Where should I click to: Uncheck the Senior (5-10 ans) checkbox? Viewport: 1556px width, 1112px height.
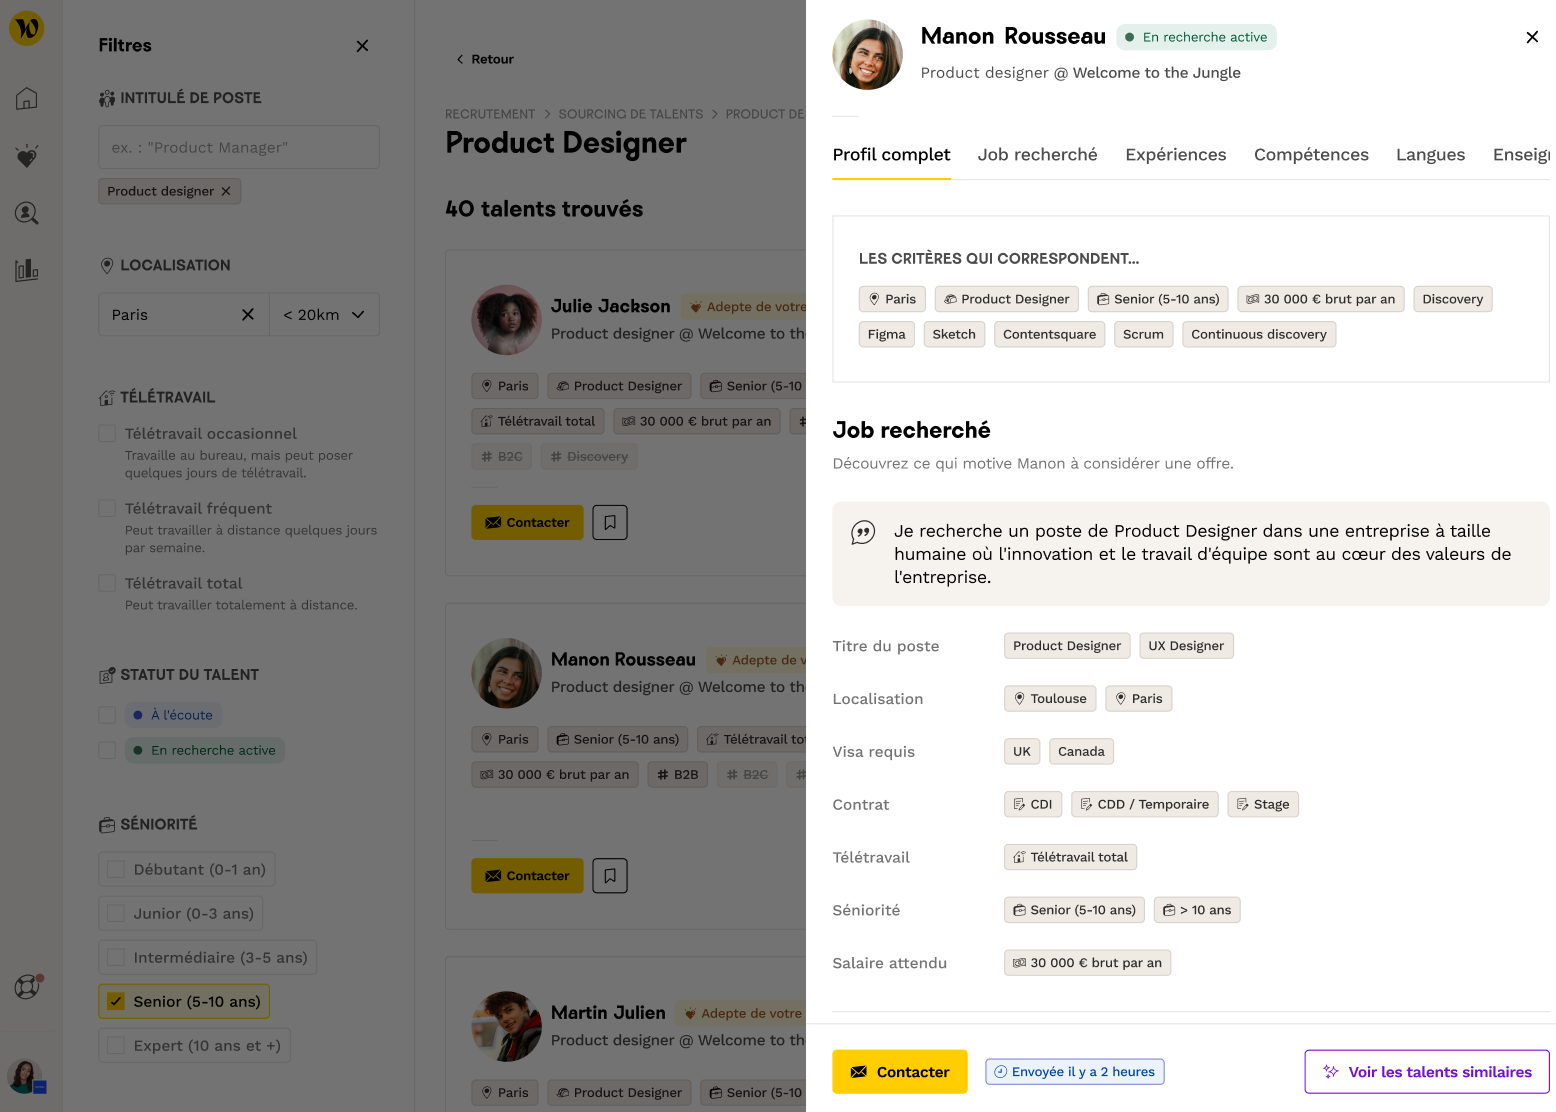pyautogui.click(x=116, y=1001)
